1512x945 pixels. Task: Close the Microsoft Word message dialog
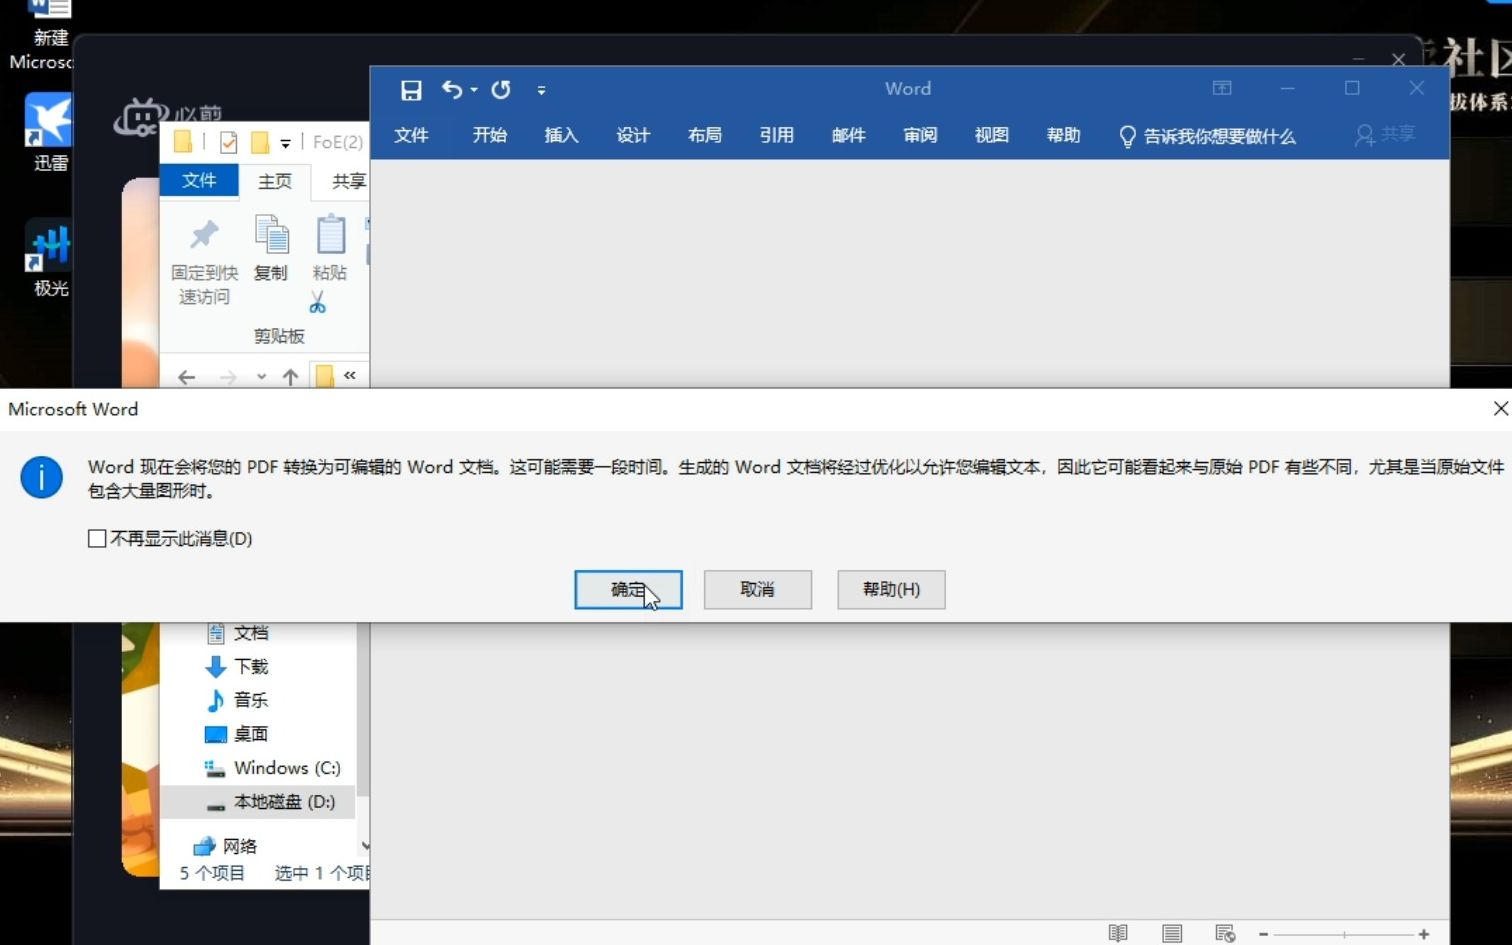pyautogui.click(x=1500, y=409)
